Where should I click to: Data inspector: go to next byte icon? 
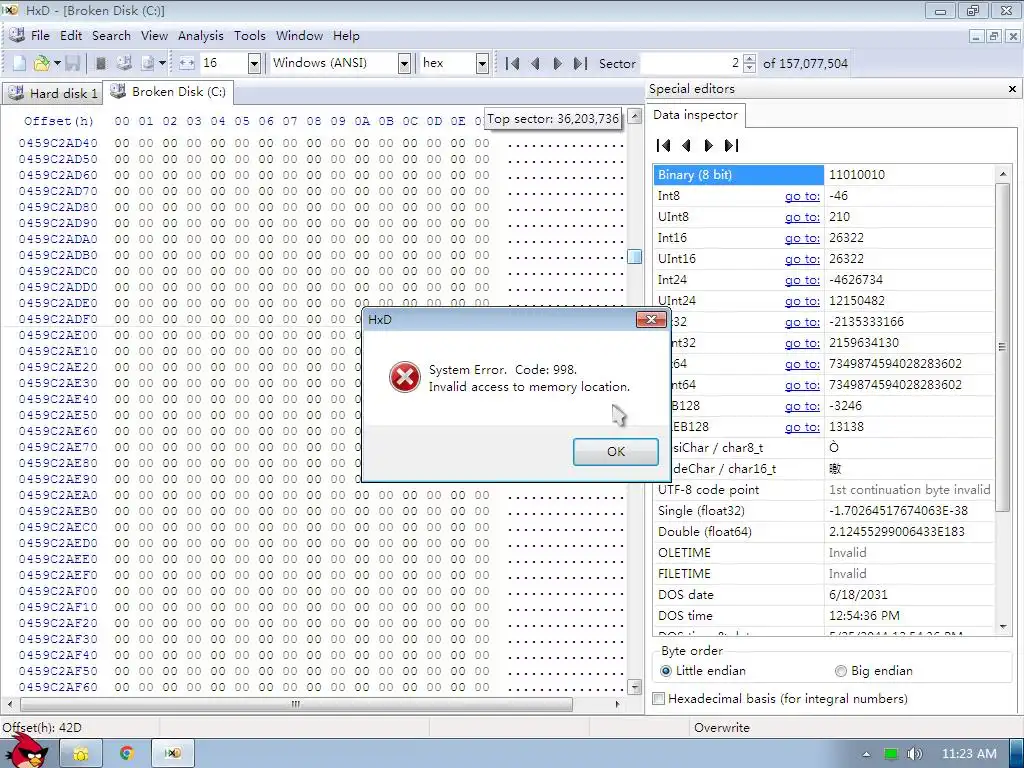click(x=709, y=146)
